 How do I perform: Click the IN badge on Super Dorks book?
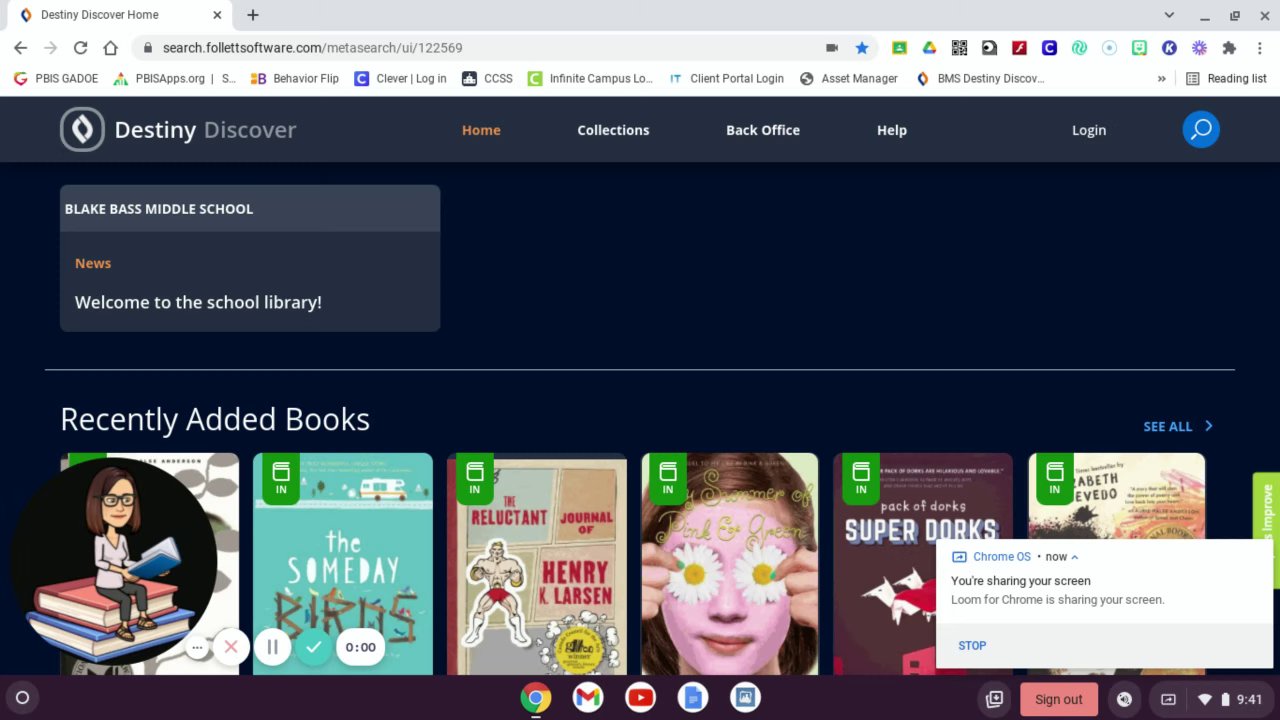861,478
